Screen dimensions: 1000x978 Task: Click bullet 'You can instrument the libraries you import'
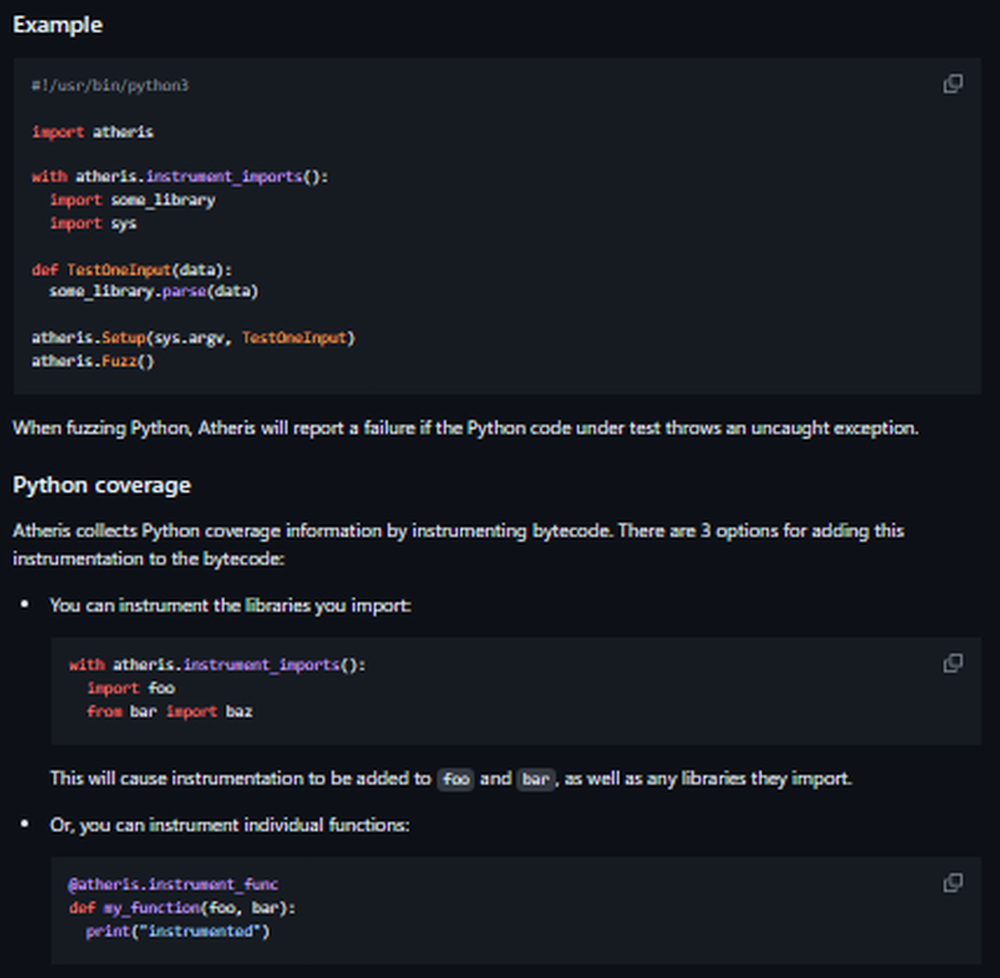tap(230, 605)
